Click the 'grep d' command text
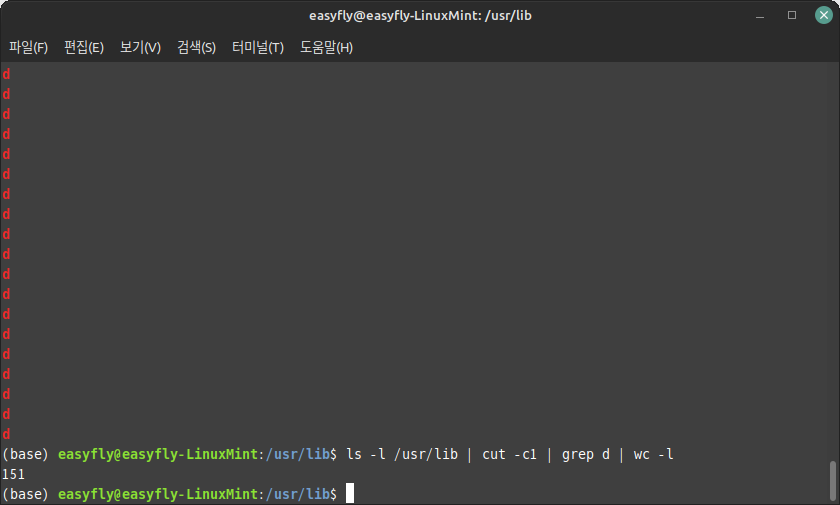 [586, 455]
